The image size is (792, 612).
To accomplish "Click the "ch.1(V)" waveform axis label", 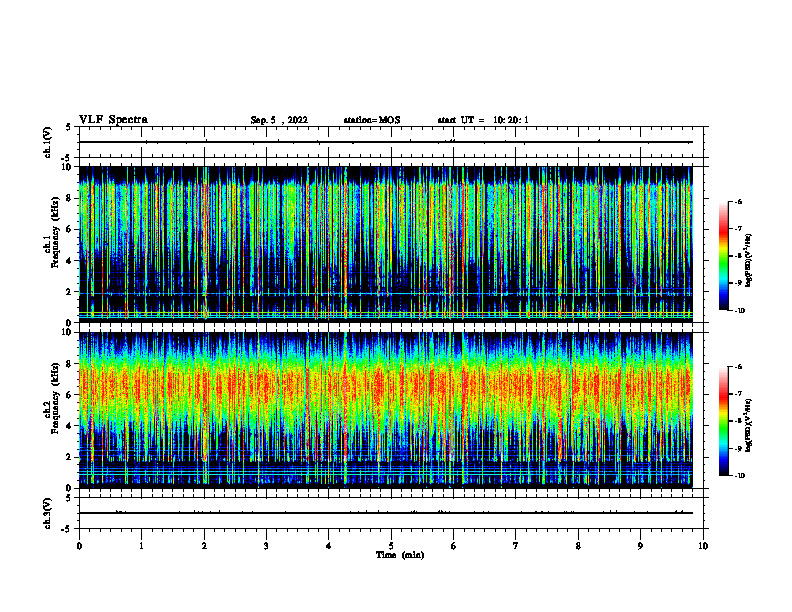I will [48, 142].
